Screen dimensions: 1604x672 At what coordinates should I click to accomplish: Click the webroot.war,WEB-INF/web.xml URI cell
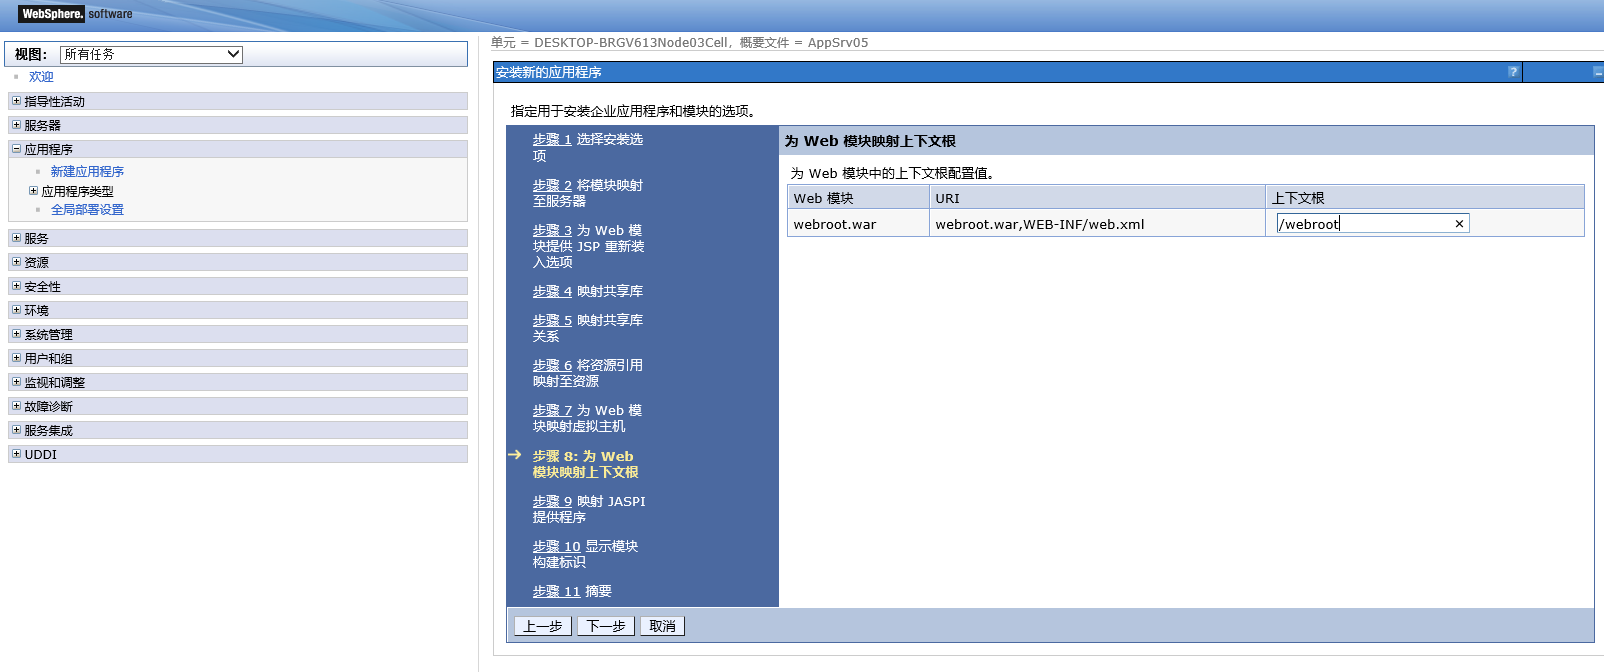point(1097,224)
